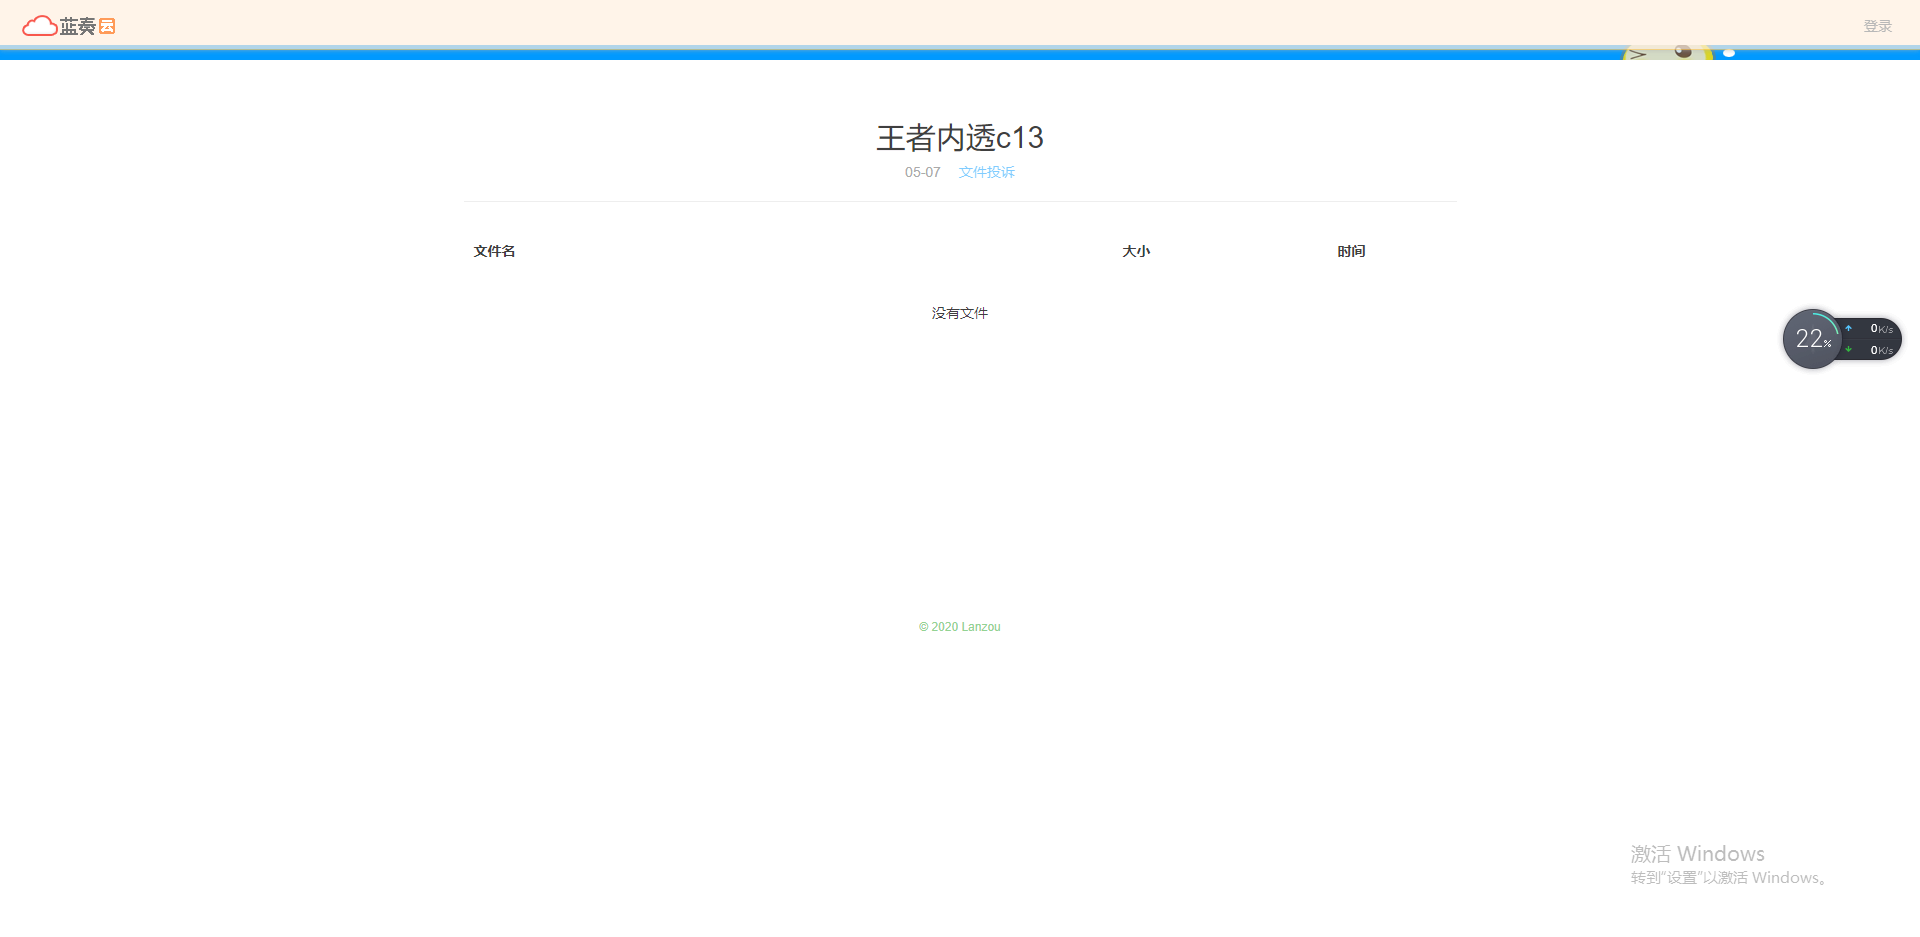This screenshot has height=937, width=1920.
Task: Click the 时间 time column header
Action: [1351, 251]
